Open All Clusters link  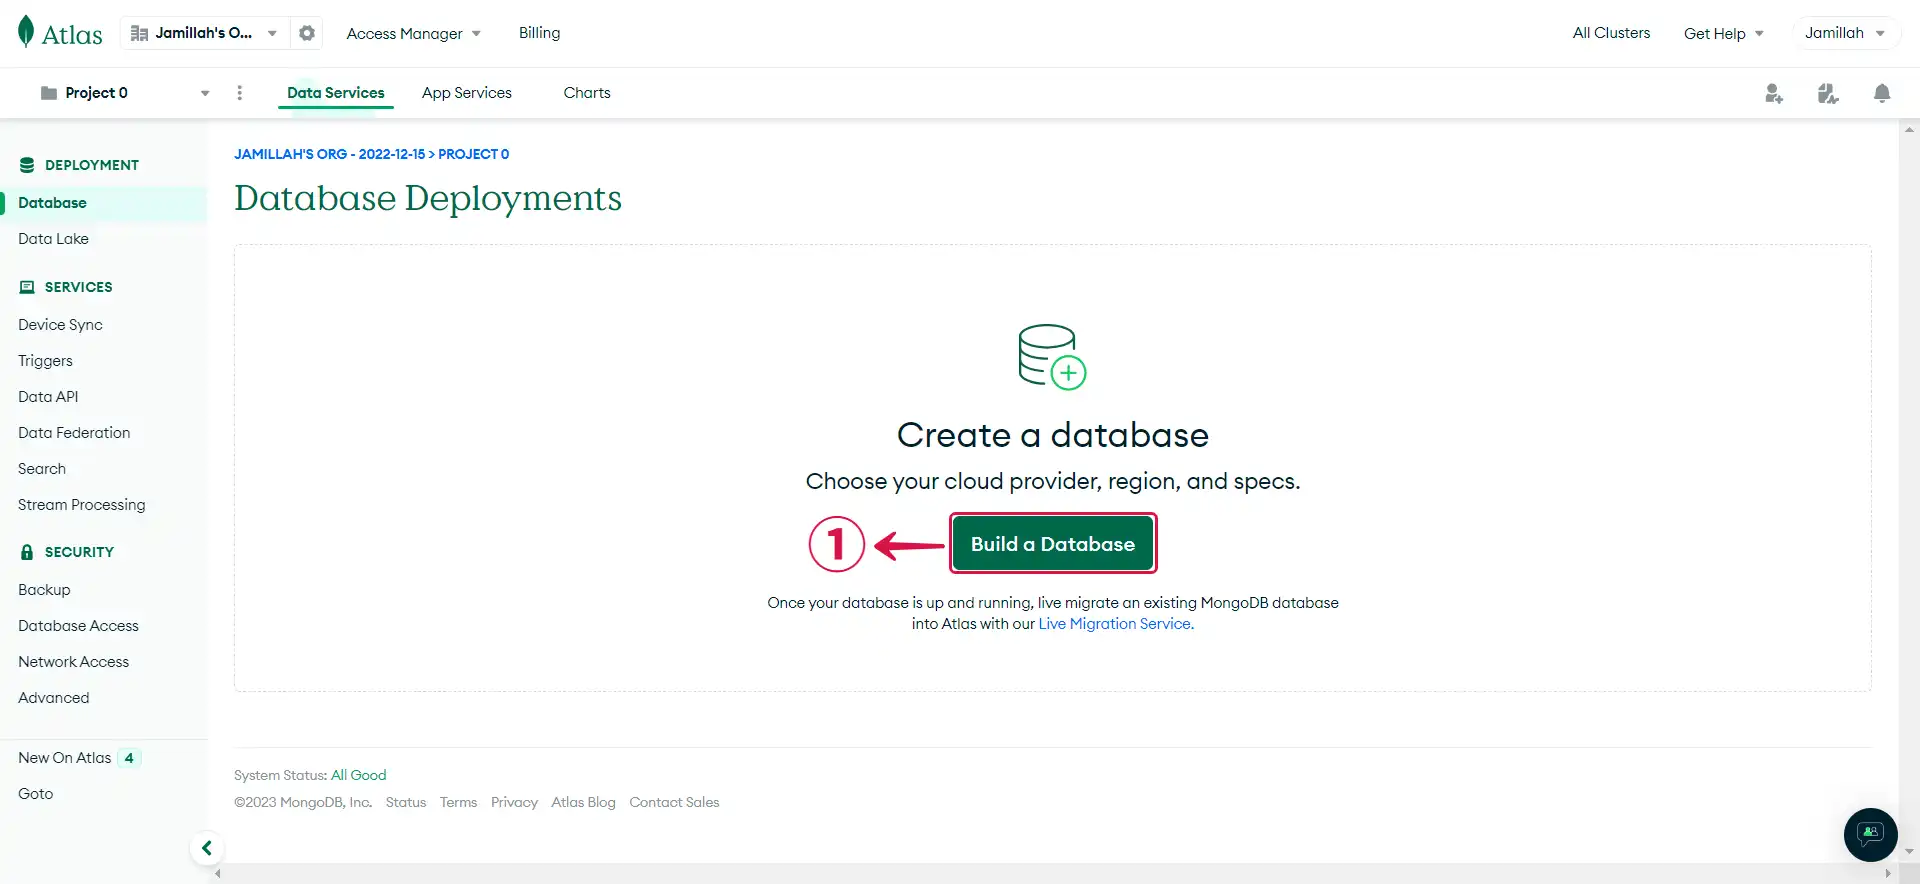point(1611,33)
